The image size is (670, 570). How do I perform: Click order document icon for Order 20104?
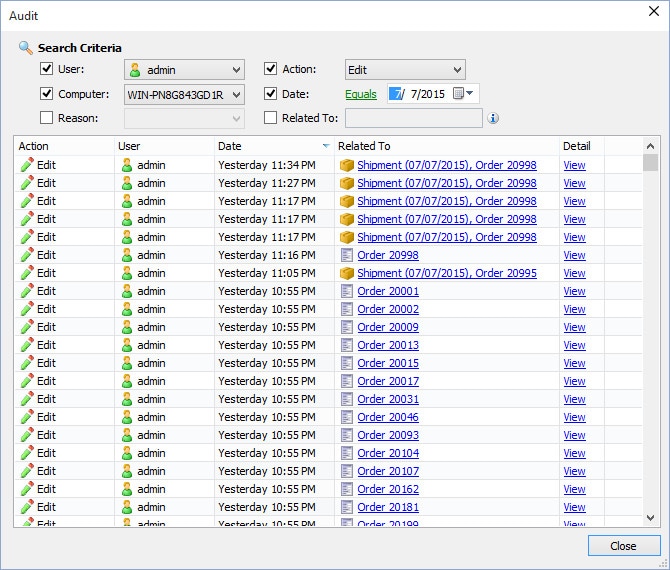347,453
